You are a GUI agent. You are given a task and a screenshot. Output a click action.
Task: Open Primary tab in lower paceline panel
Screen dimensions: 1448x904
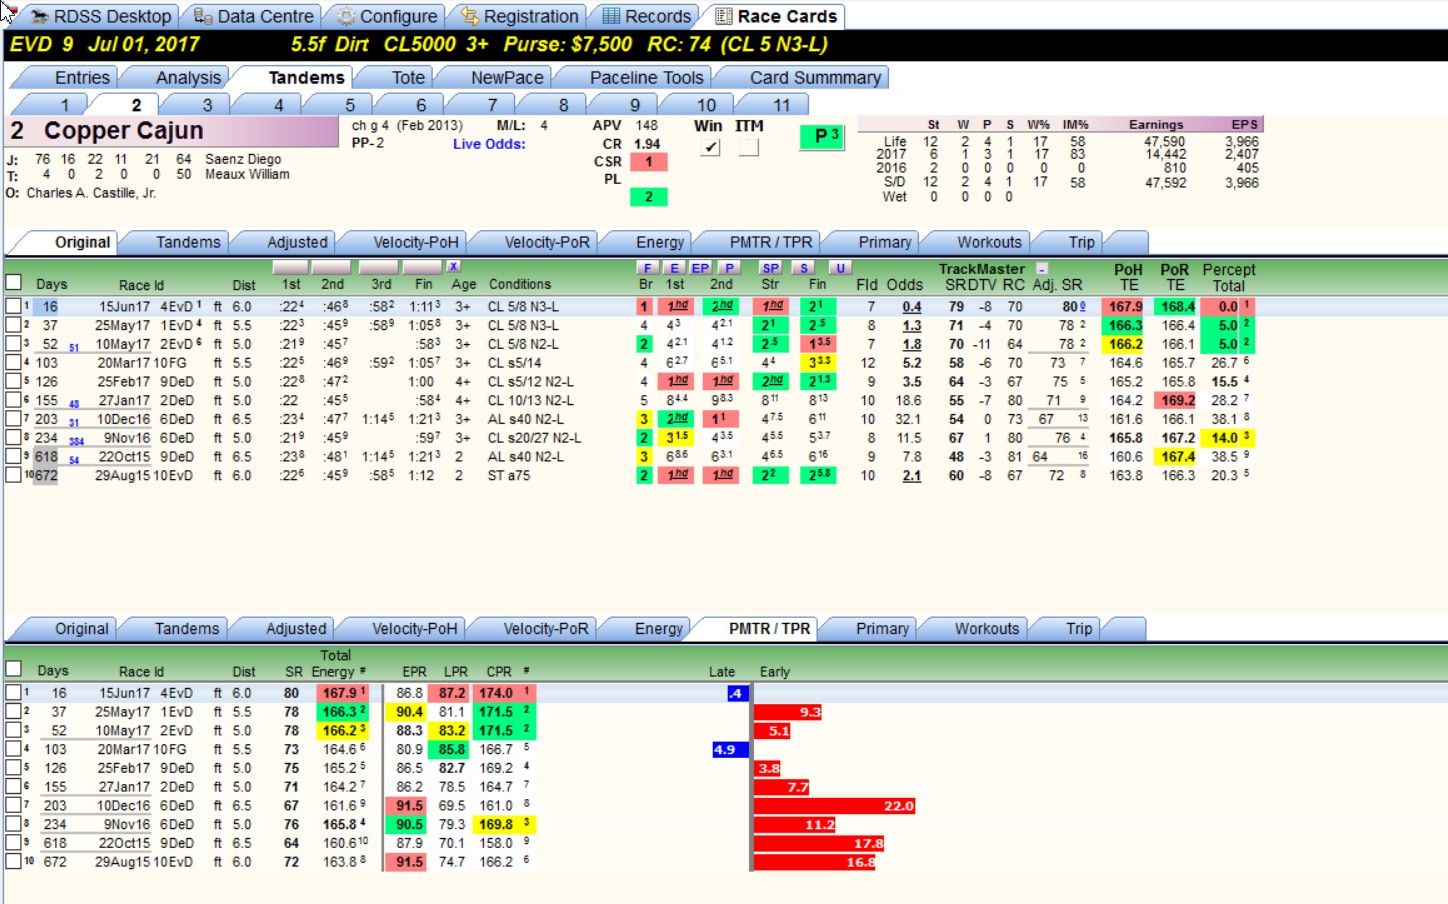pos(882,628)
